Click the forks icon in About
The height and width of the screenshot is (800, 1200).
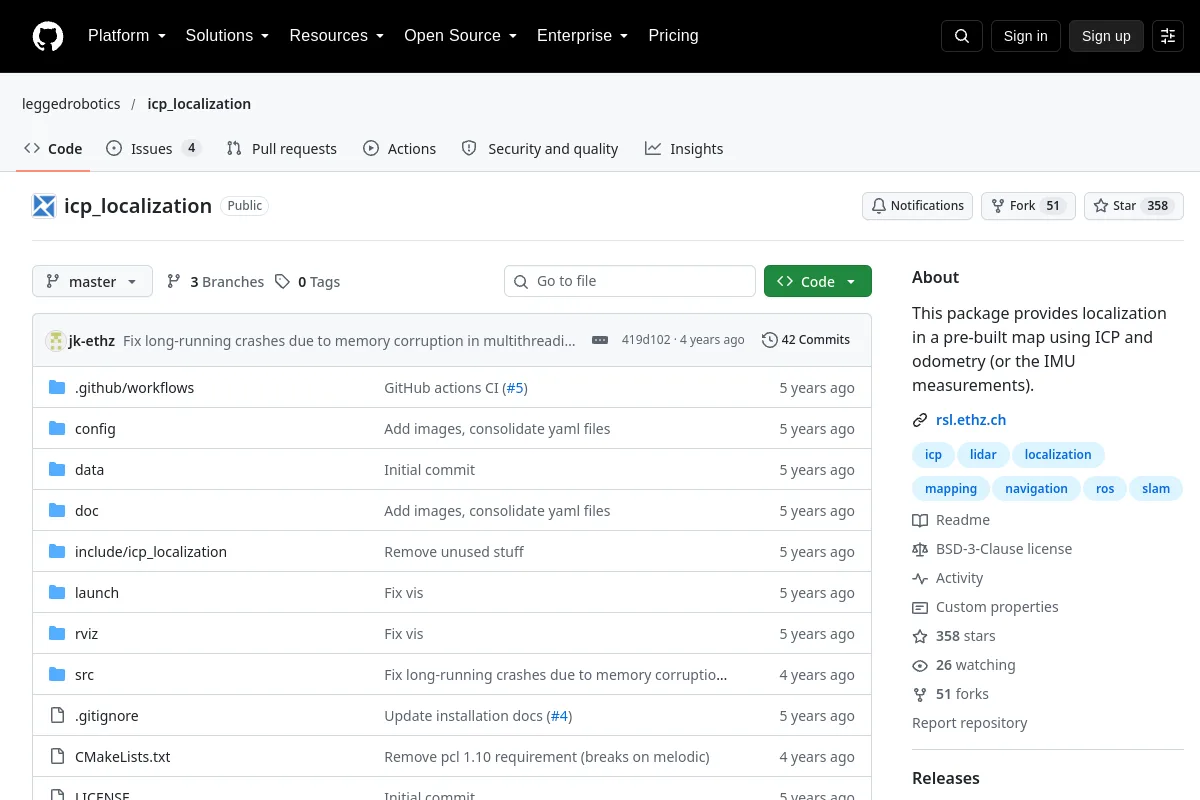[x=920, y=694]
